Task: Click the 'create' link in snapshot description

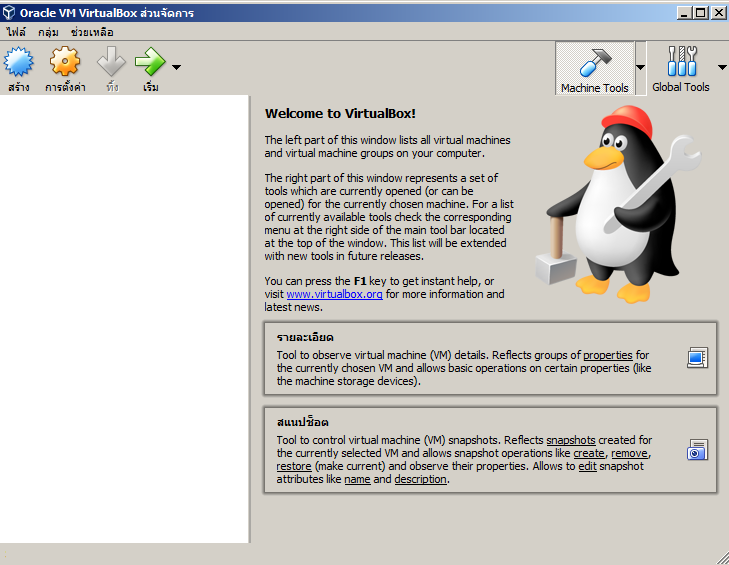Action: [x=589, y=453]
